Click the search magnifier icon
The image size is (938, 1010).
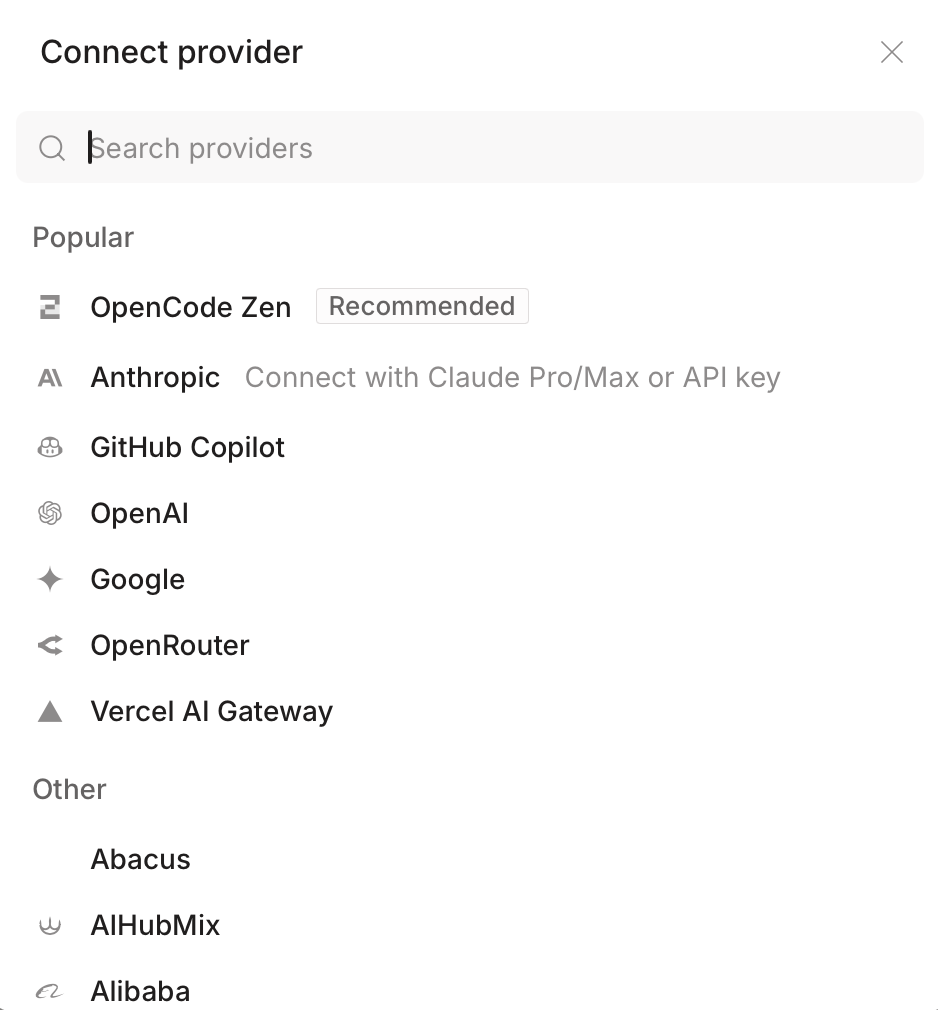click(52, 148)
